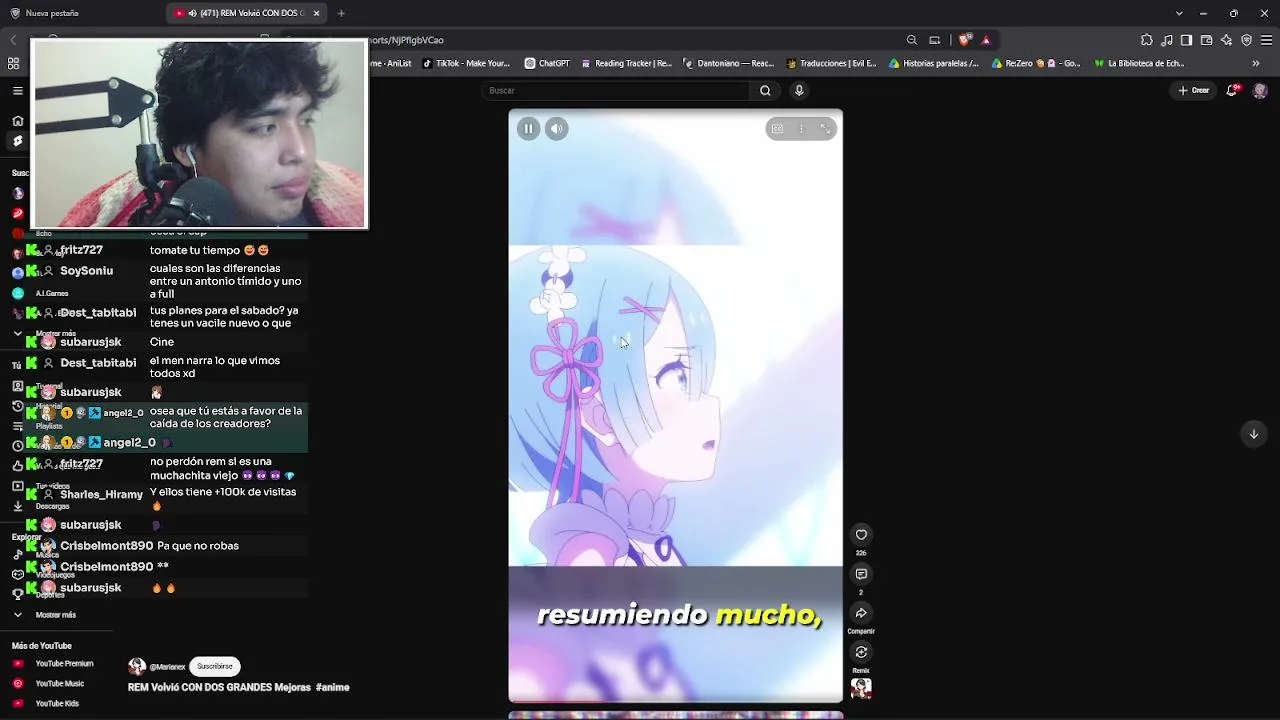Open the ChatGPT bookmark
The image size is (1280, 720).
[x=547, y=63]
